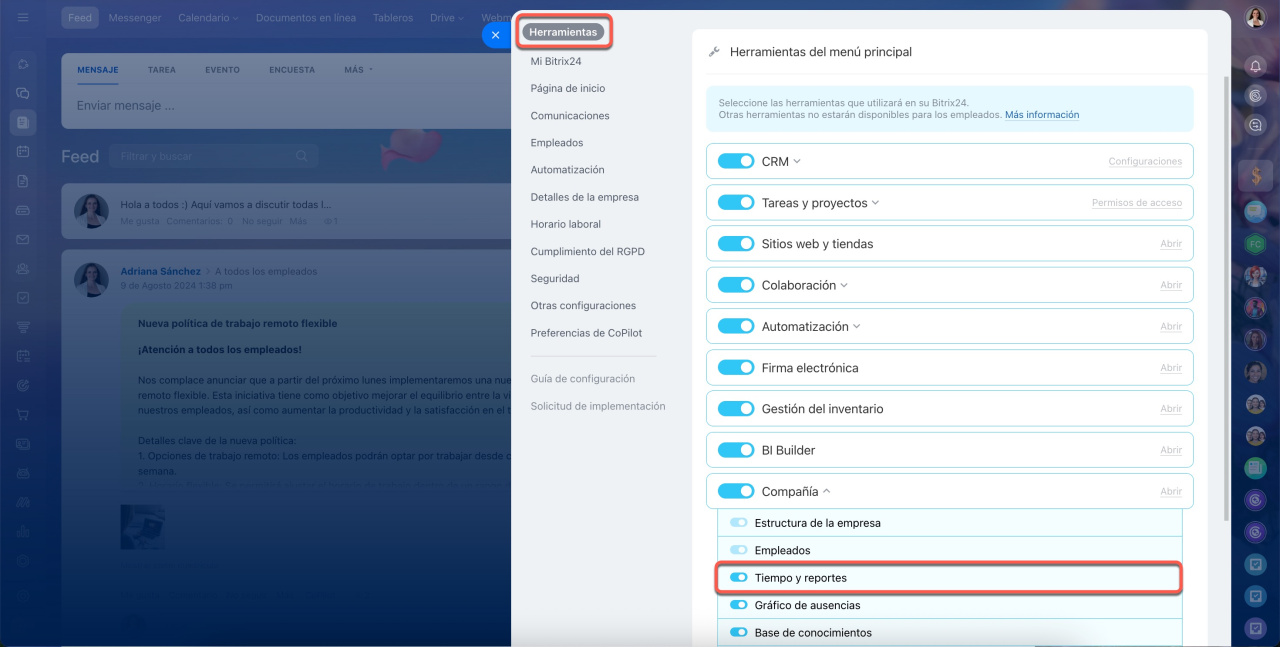Open the Calendar icon in left sidebar
Image resolution: width=1280 pixels, height=647 pixels.
pos(22,151)
